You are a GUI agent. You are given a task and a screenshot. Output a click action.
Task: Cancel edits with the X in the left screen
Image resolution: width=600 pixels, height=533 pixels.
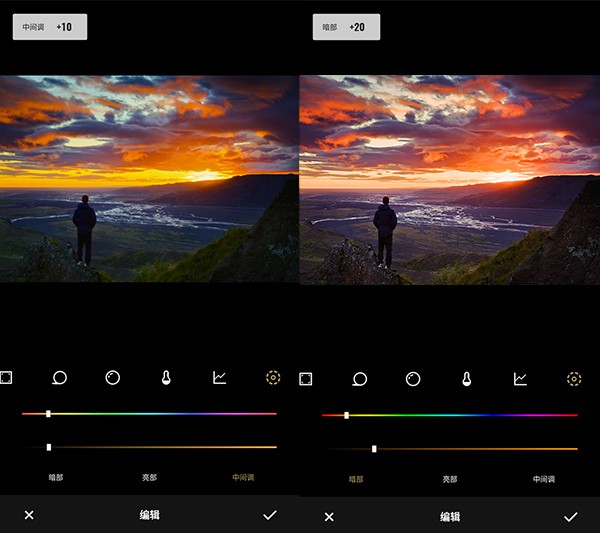(x=29, y=515)
